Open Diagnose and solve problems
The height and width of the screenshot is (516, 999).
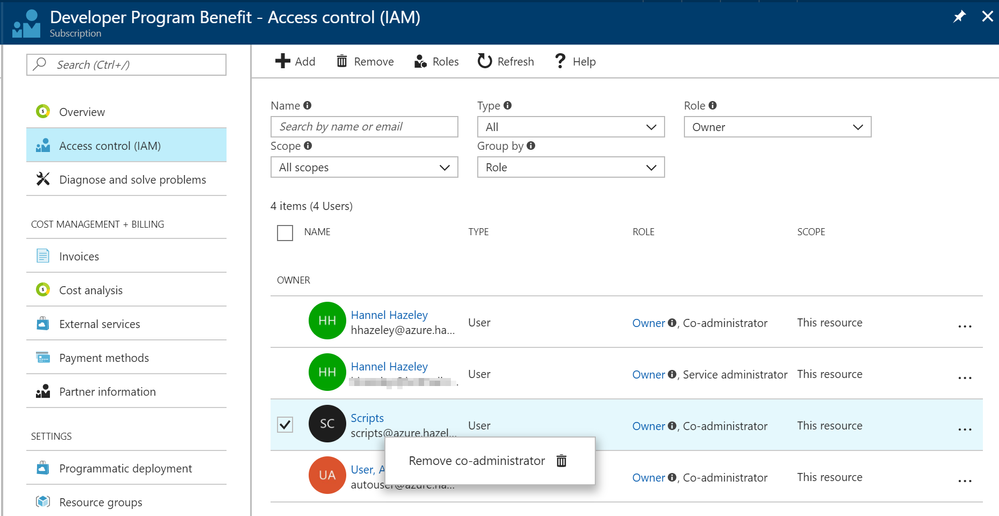tap(126, 179)
